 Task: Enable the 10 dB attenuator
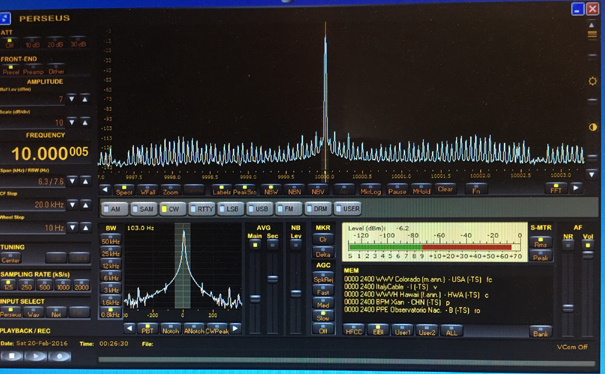pyautogui.click(x=32, y=43)
